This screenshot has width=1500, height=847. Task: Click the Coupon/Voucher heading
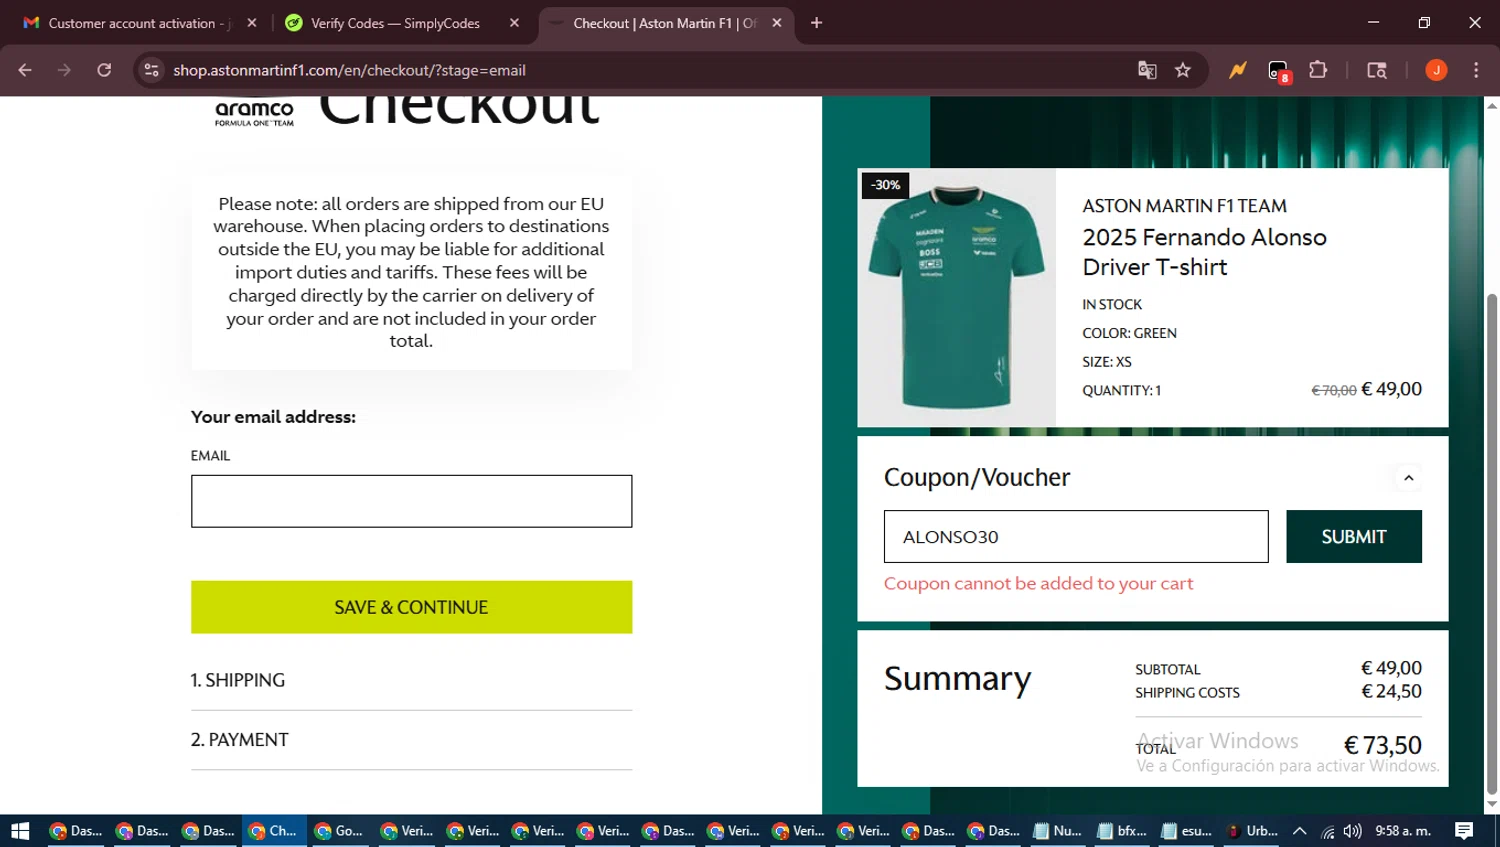pos(977,478)
